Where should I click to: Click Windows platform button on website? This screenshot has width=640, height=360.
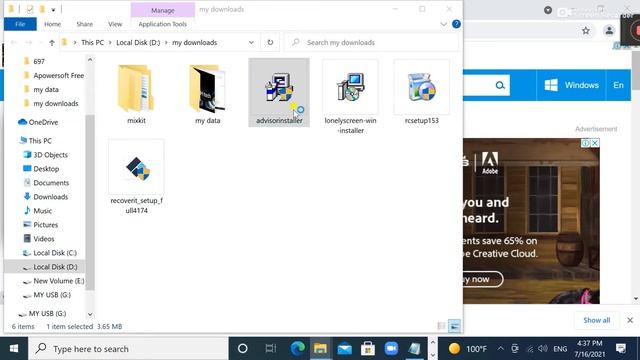[x=571, y=85]
